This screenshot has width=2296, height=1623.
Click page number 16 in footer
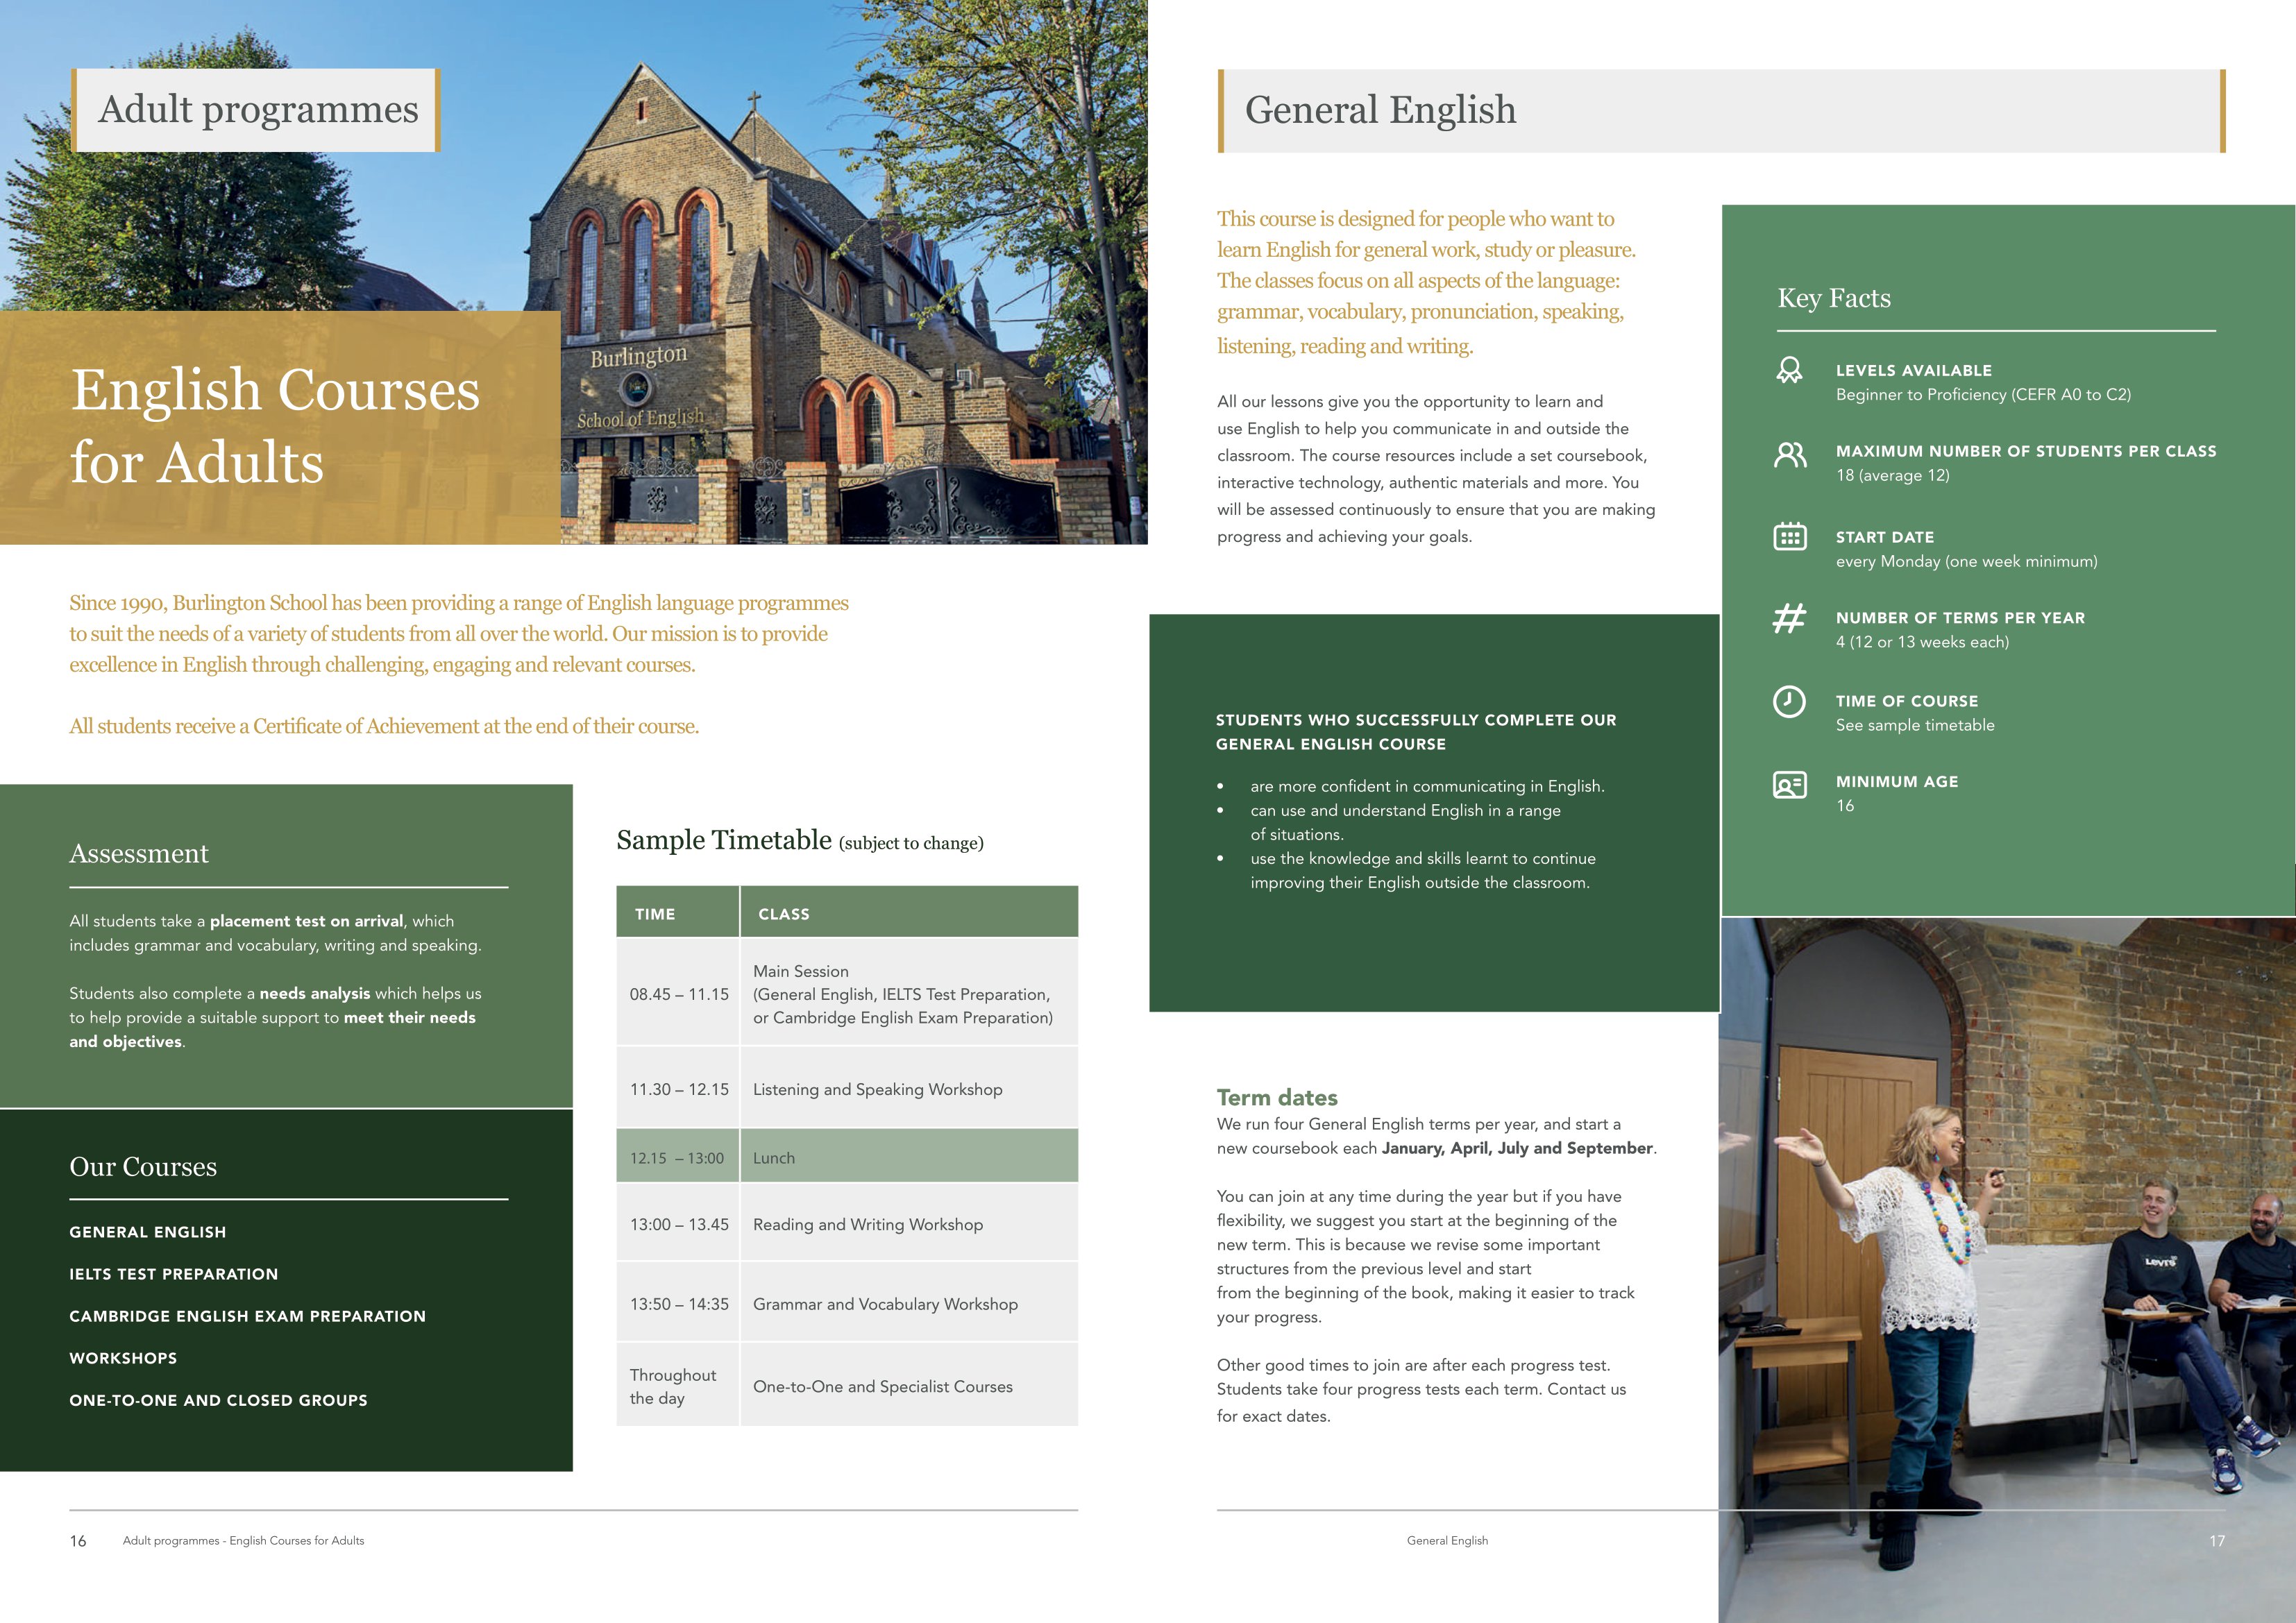pyautogui.click(x=78, y=1541)
